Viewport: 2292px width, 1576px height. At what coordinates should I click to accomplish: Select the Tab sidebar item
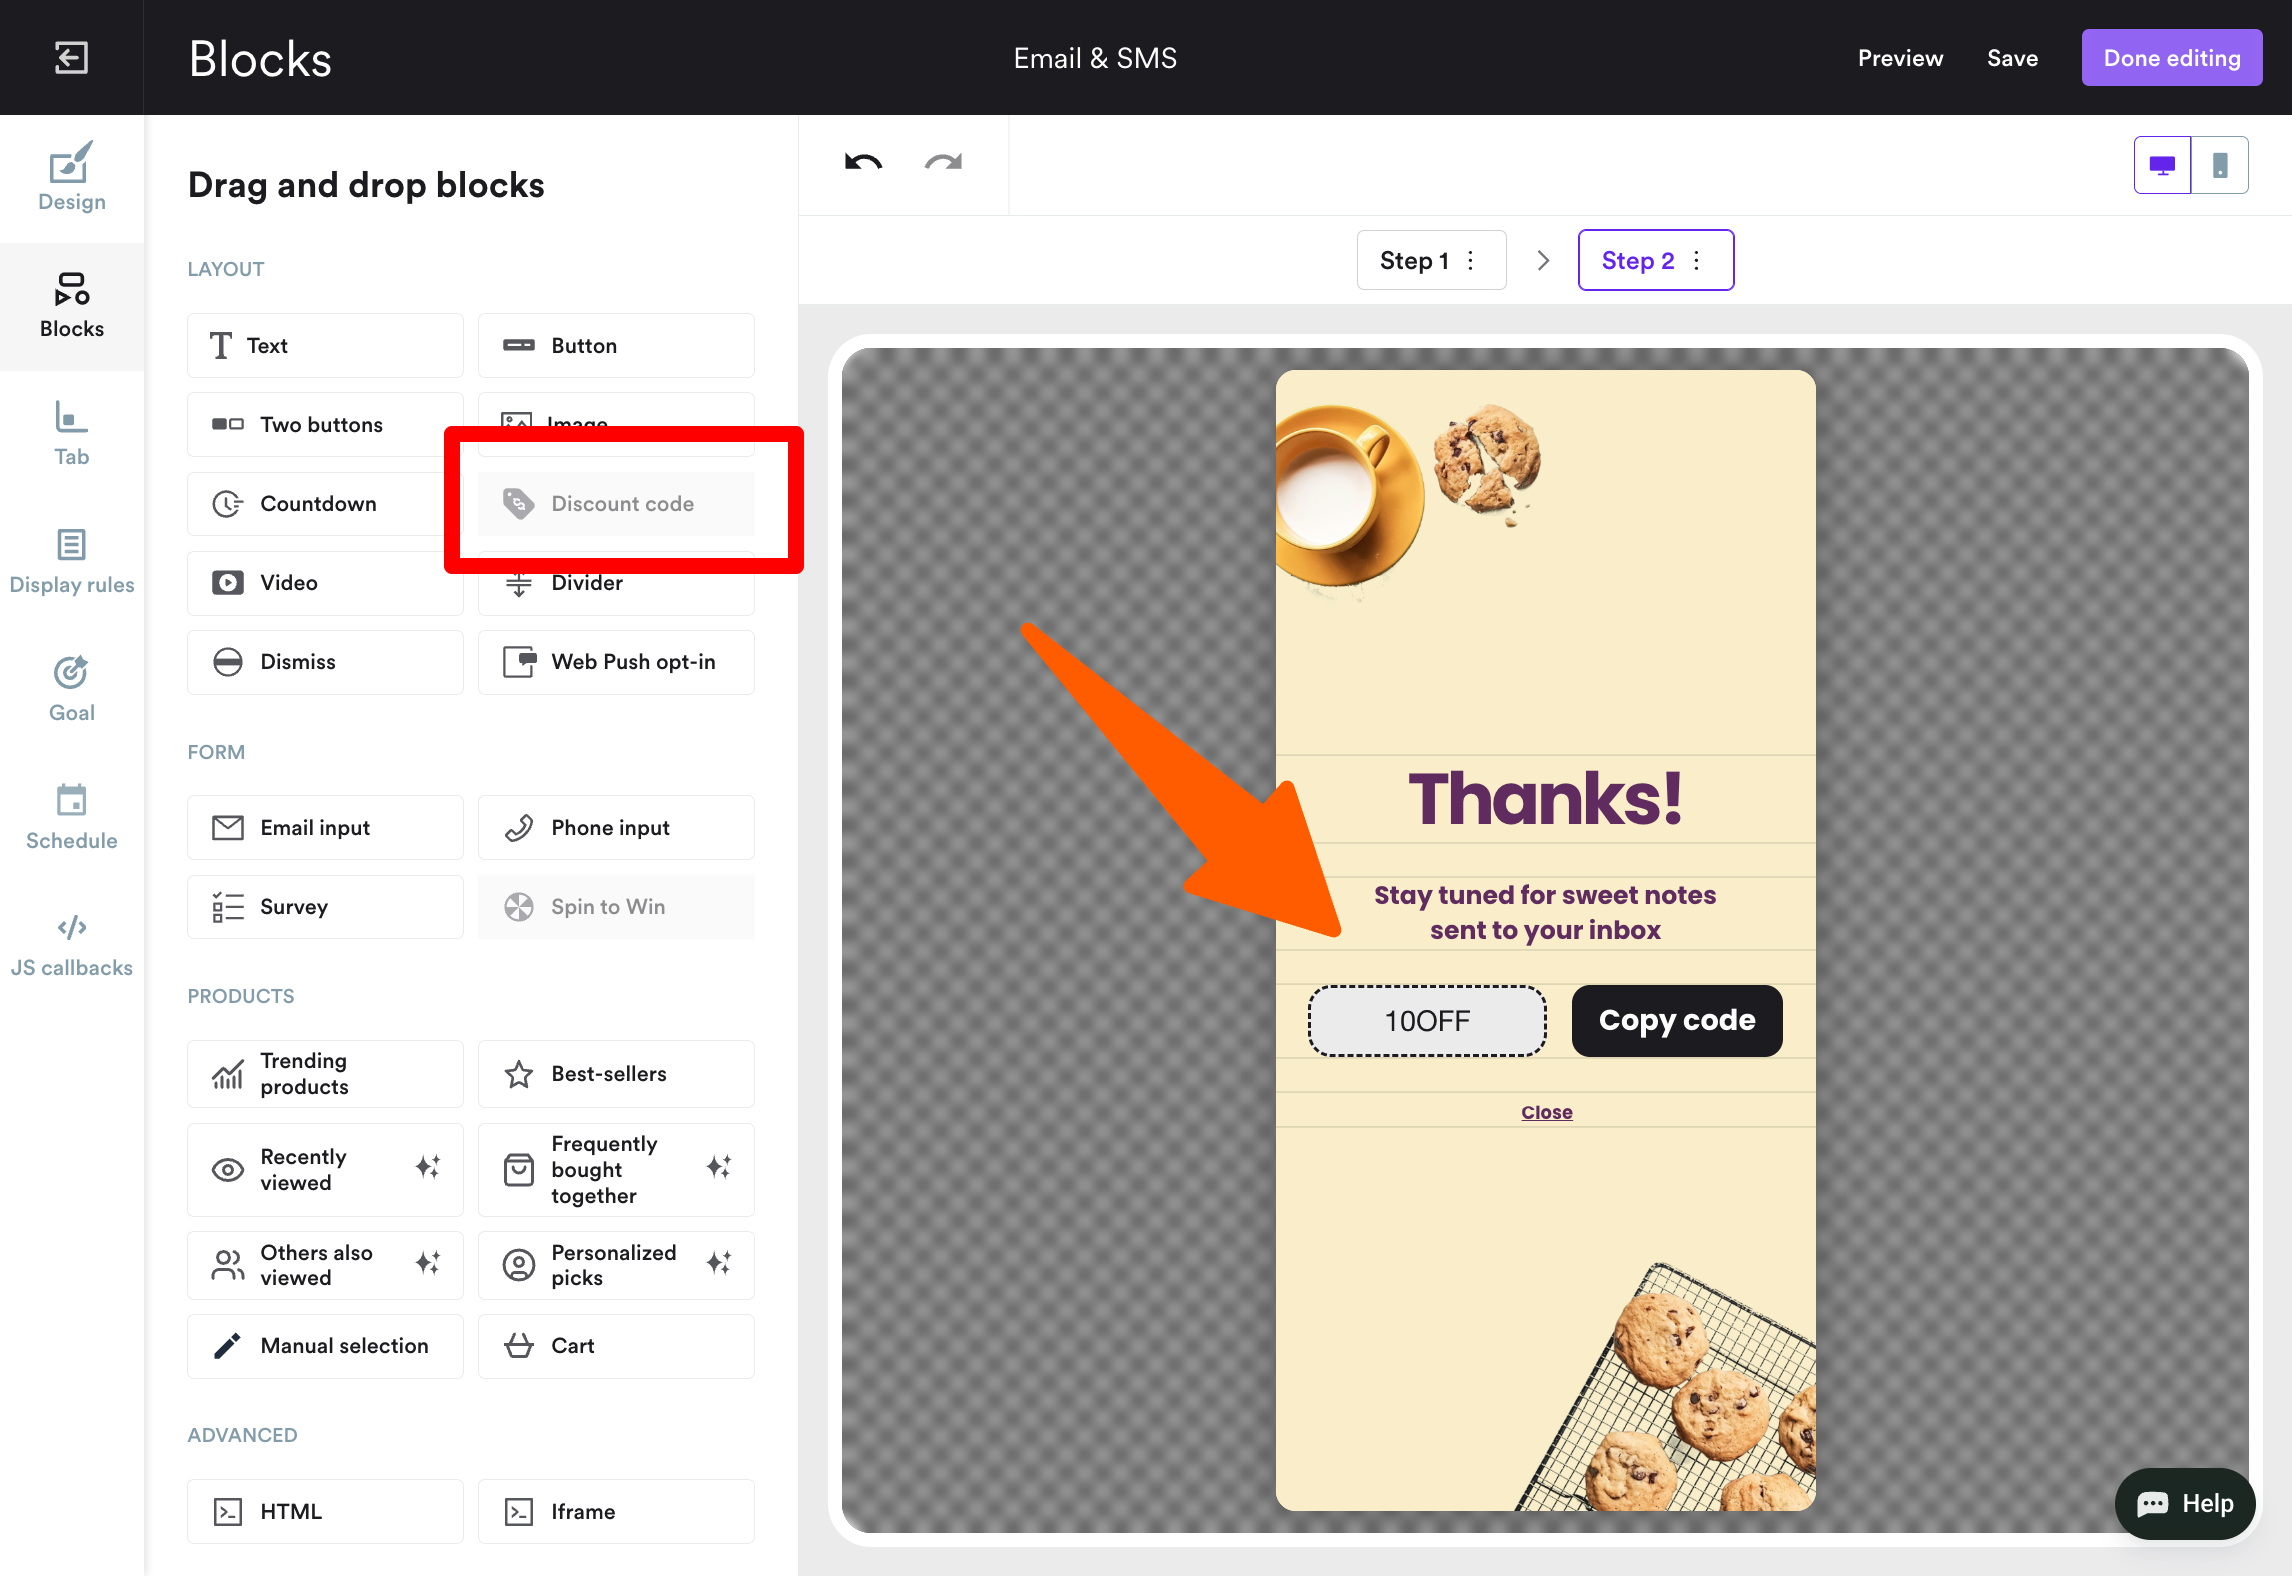coord(71,434)
